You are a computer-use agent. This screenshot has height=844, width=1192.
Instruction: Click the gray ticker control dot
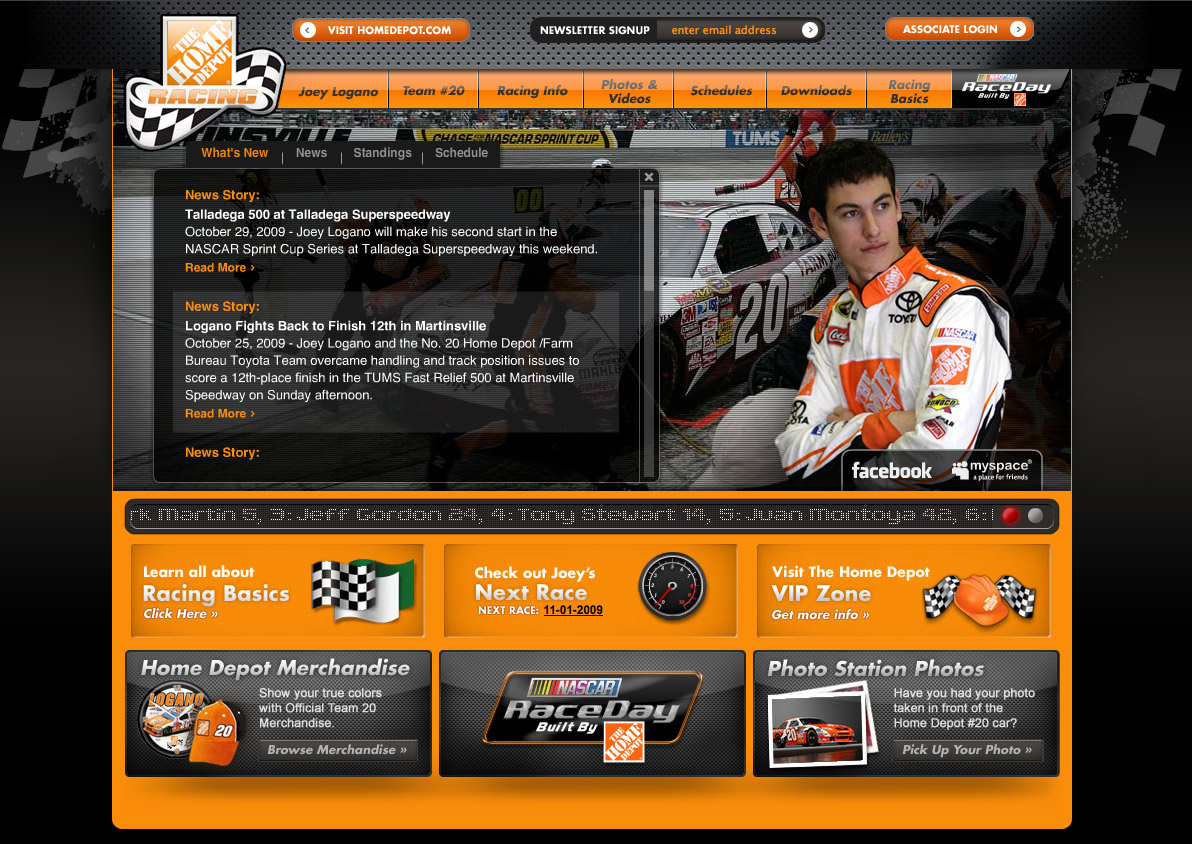(1035, 516)
